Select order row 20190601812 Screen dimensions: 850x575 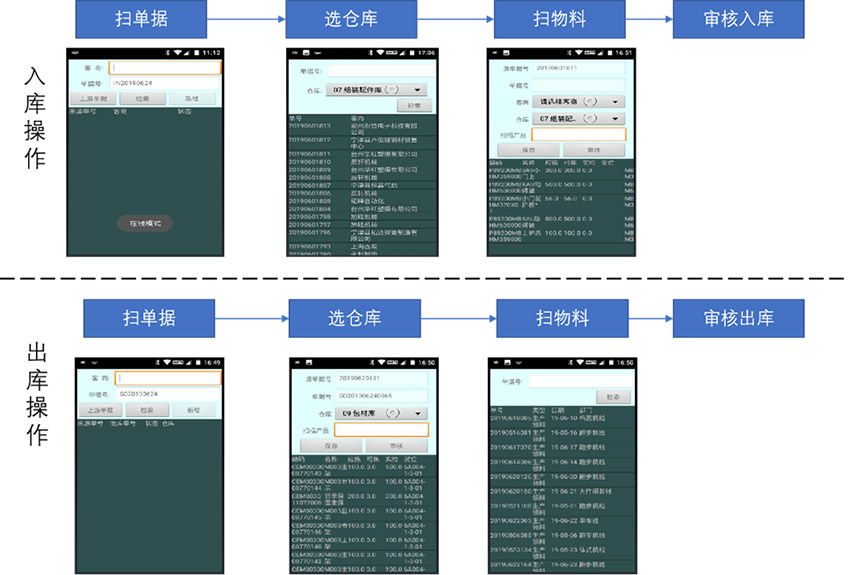pyautogui.click(x=362, y=143)
